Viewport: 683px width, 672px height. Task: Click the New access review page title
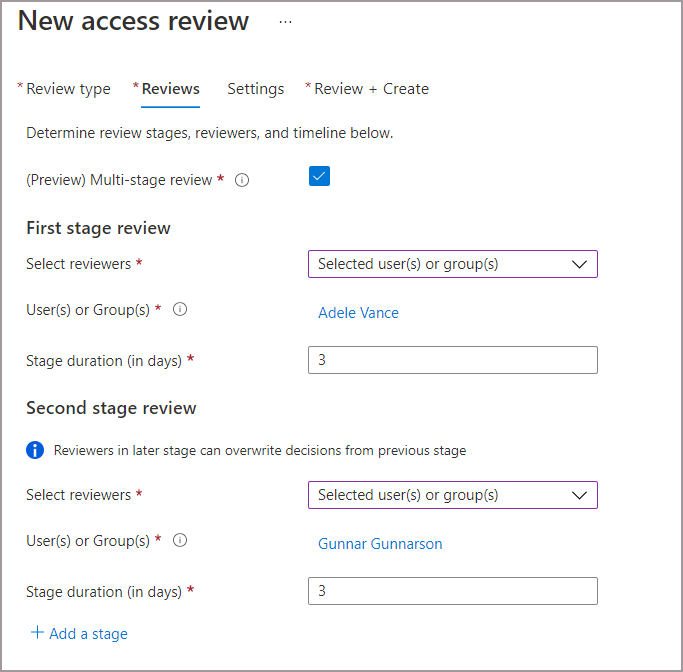pyautogui.click(x=133, y=21)
